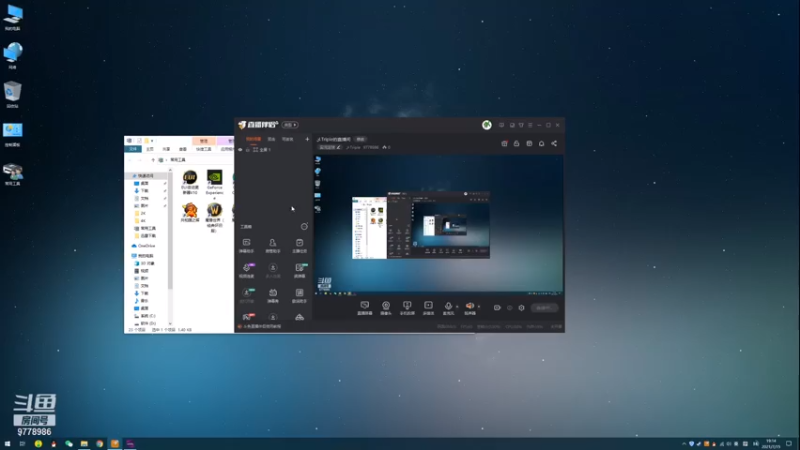Open the multimedia source icon beside the microphone
Screen dimensions: 800x450
tap(428, 307)
